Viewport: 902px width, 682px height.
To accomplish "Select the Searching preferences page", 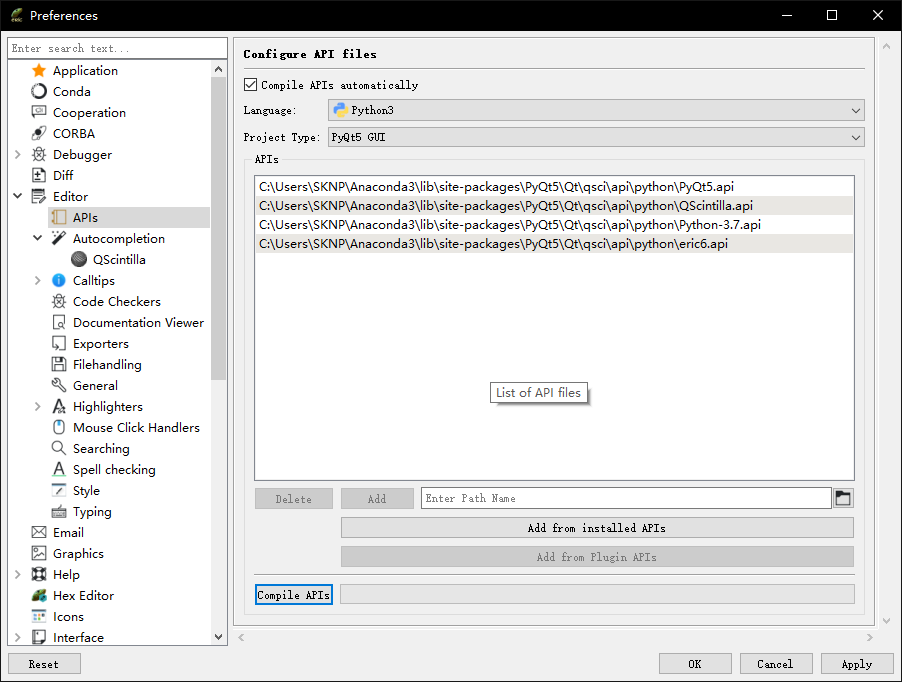I will pyautogui.click(x=101, y=449).
